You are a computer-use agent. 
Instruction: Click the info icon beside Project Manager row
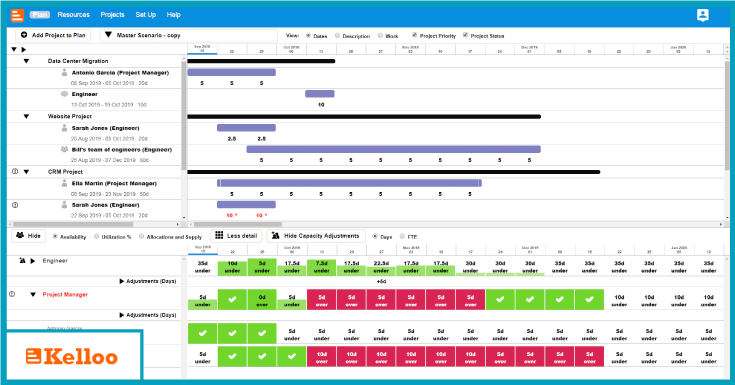(12, 294)
